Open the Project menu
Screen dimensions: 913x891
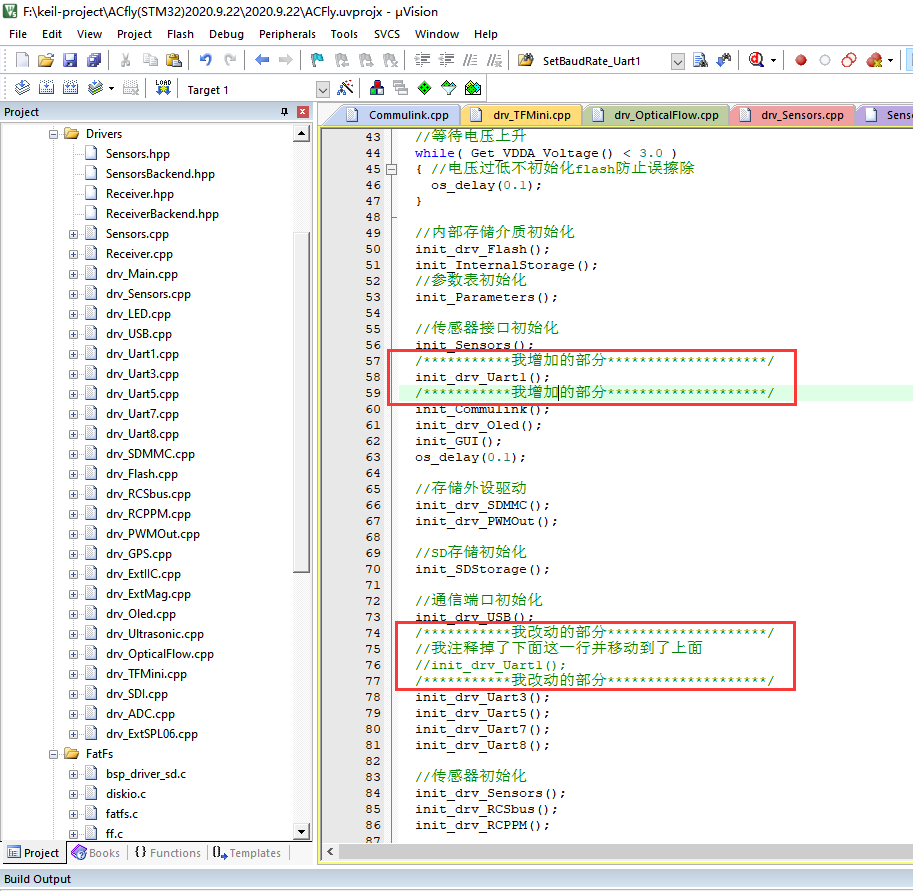[135, 34]
